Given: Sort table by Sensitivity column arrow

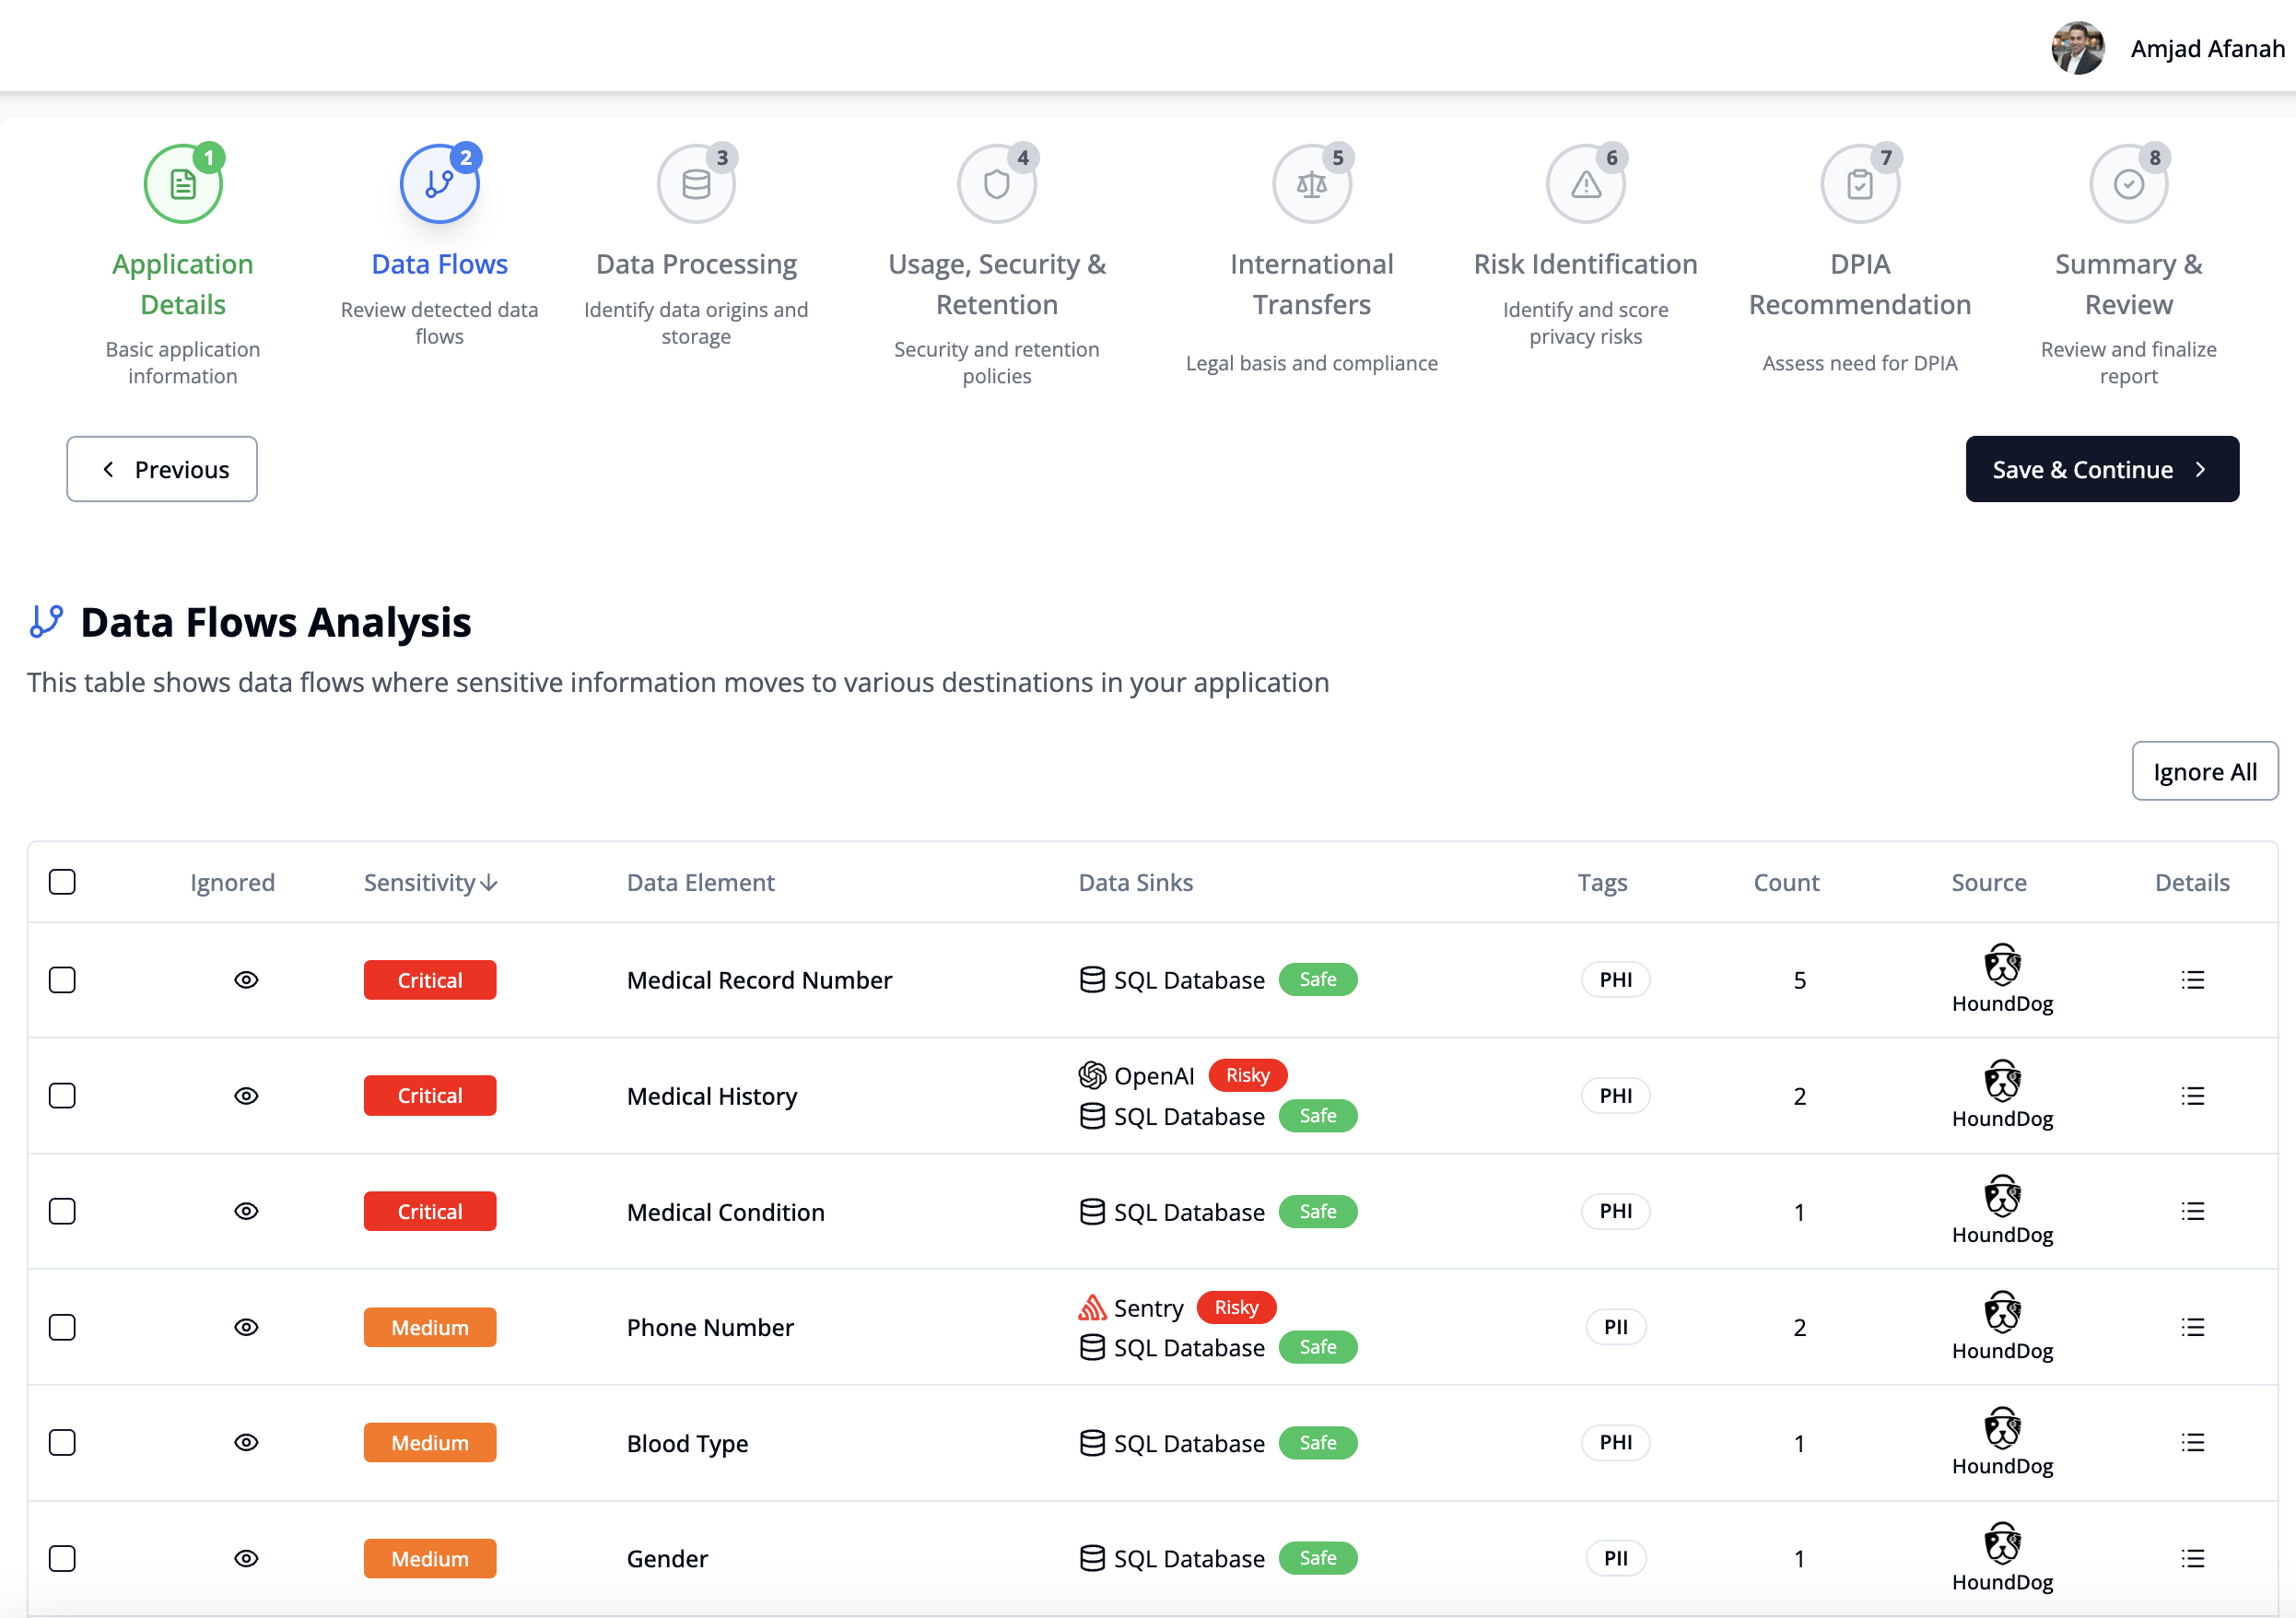Looking at the screenshot, I should point(489,882).
